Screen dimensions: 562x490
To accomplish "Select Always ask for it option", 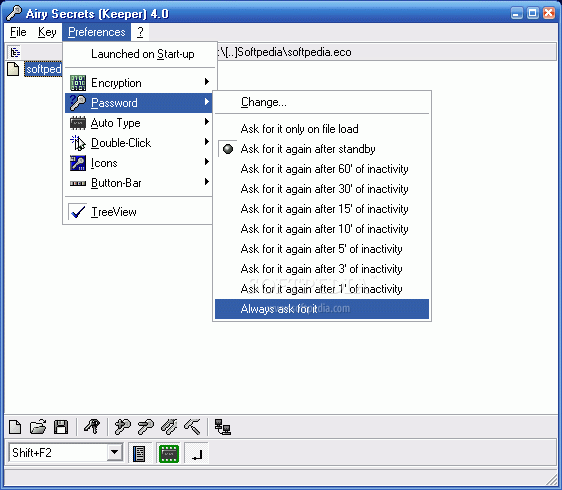I will coord(322,309).
